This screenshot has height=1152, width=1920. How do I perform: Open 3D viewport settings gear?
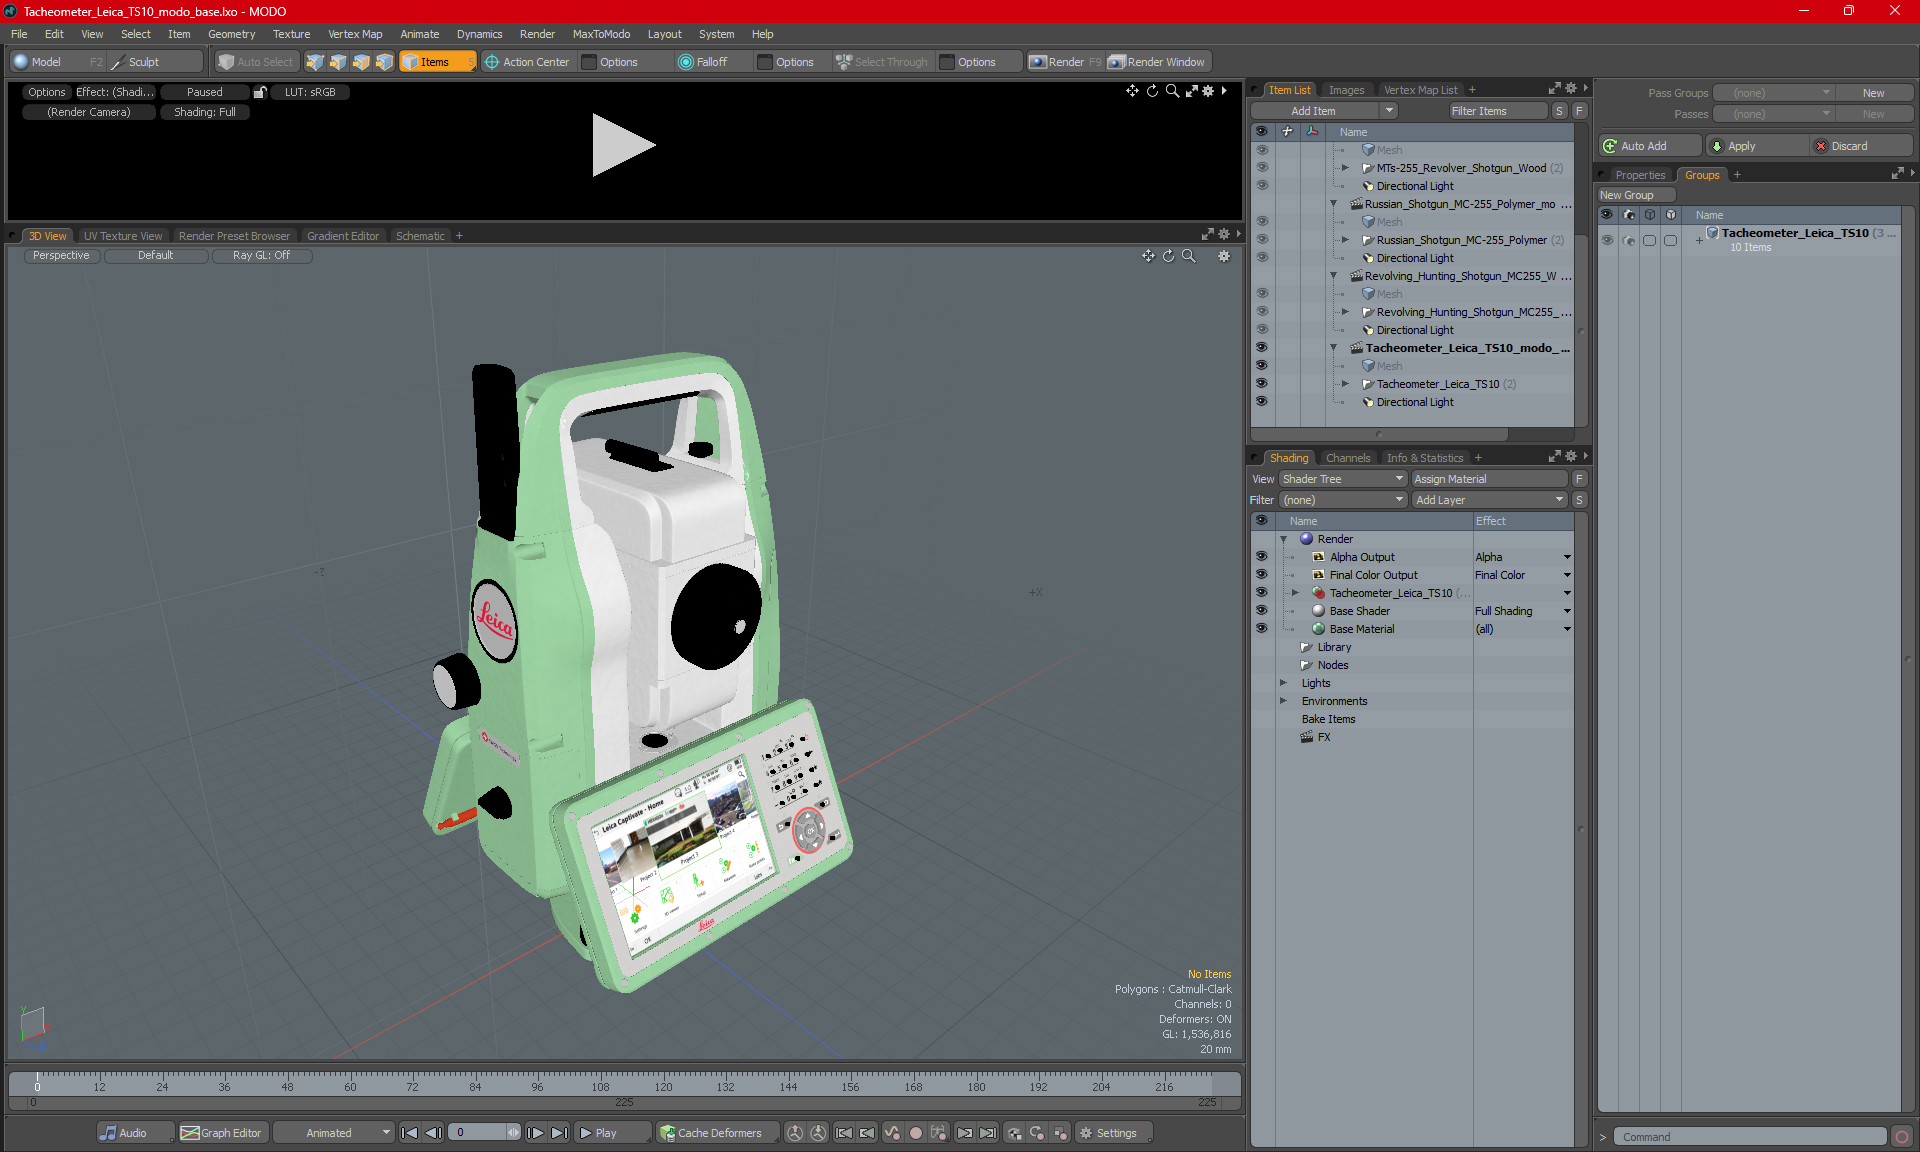coord(1224,256)
